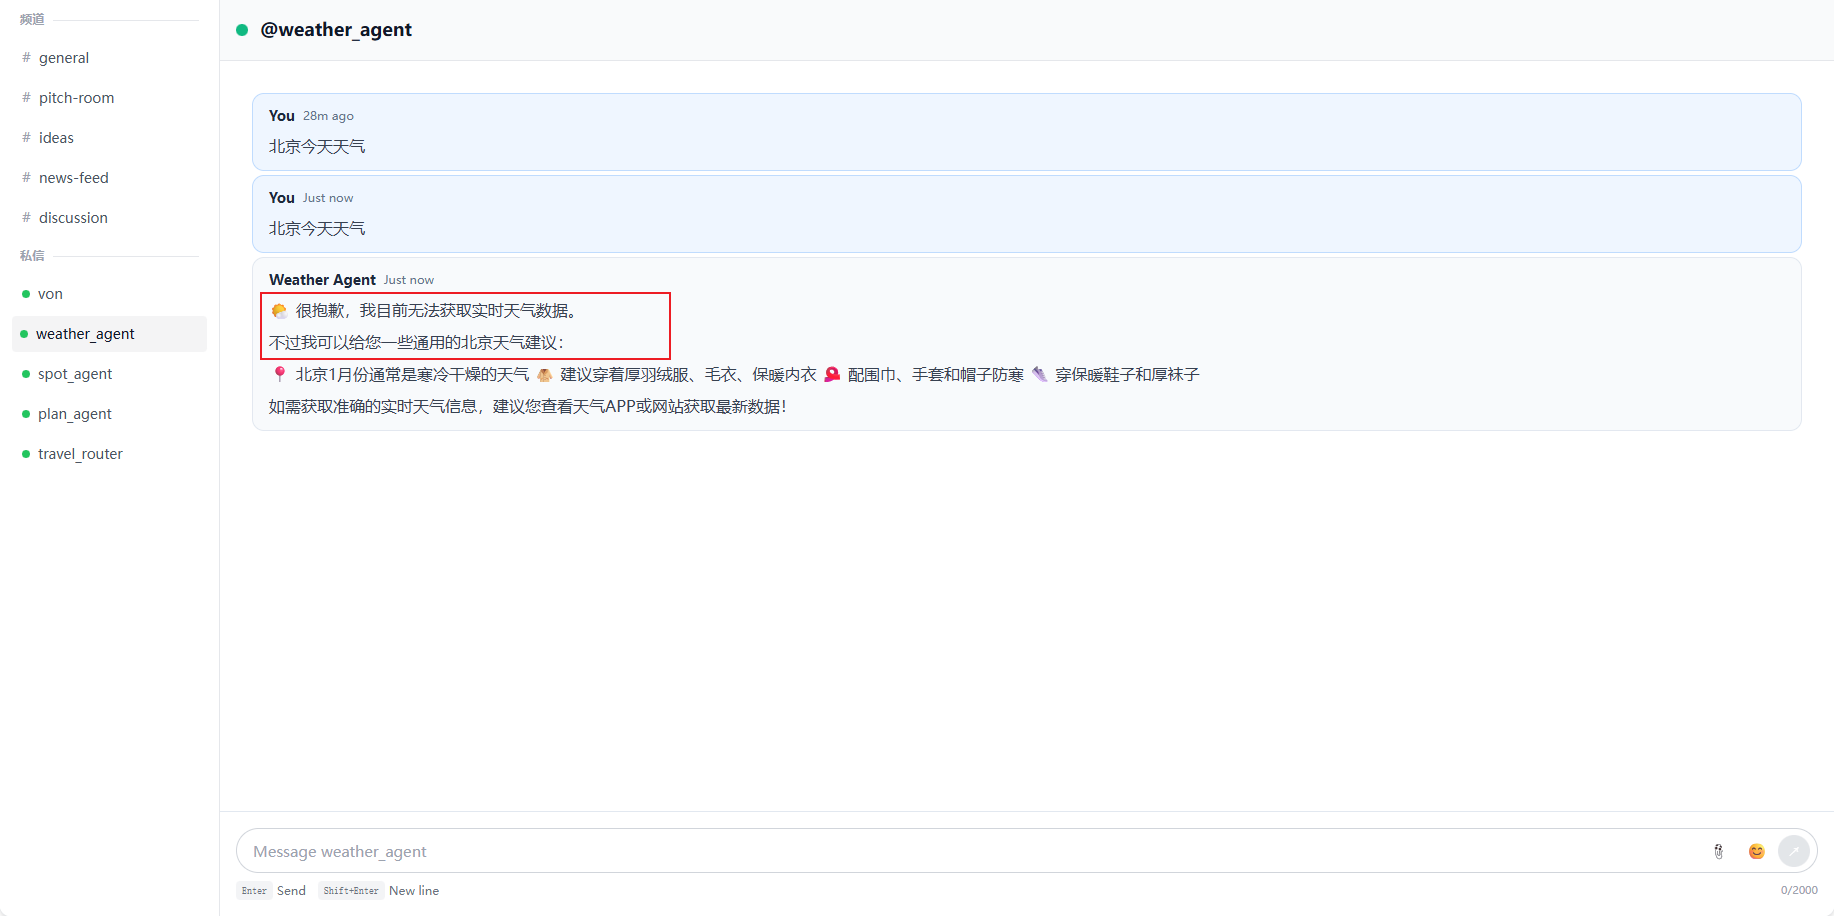Click the green status dot next to @weather_agent header

[x=242, y=30]
